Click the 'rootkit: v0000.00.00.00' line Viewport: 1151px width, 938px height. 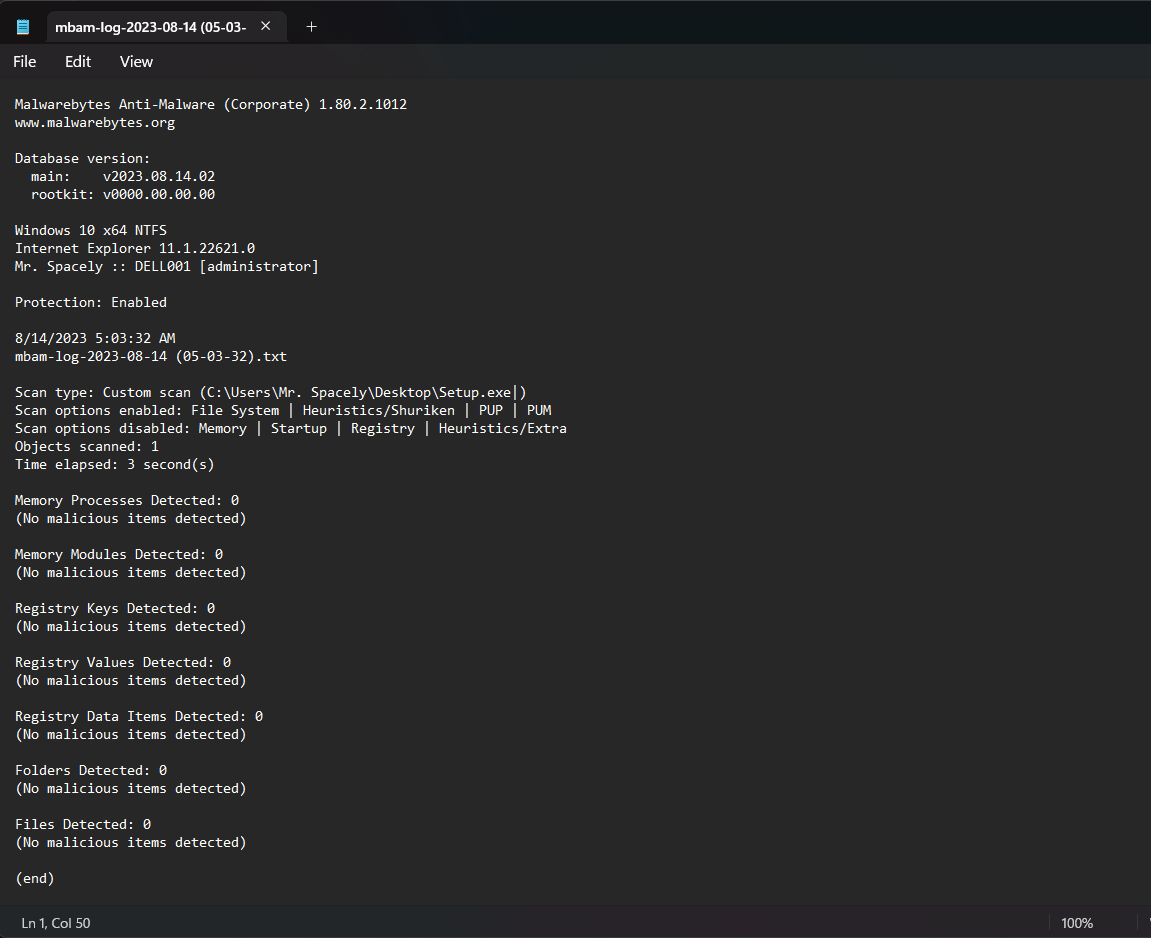coord(123,194)
